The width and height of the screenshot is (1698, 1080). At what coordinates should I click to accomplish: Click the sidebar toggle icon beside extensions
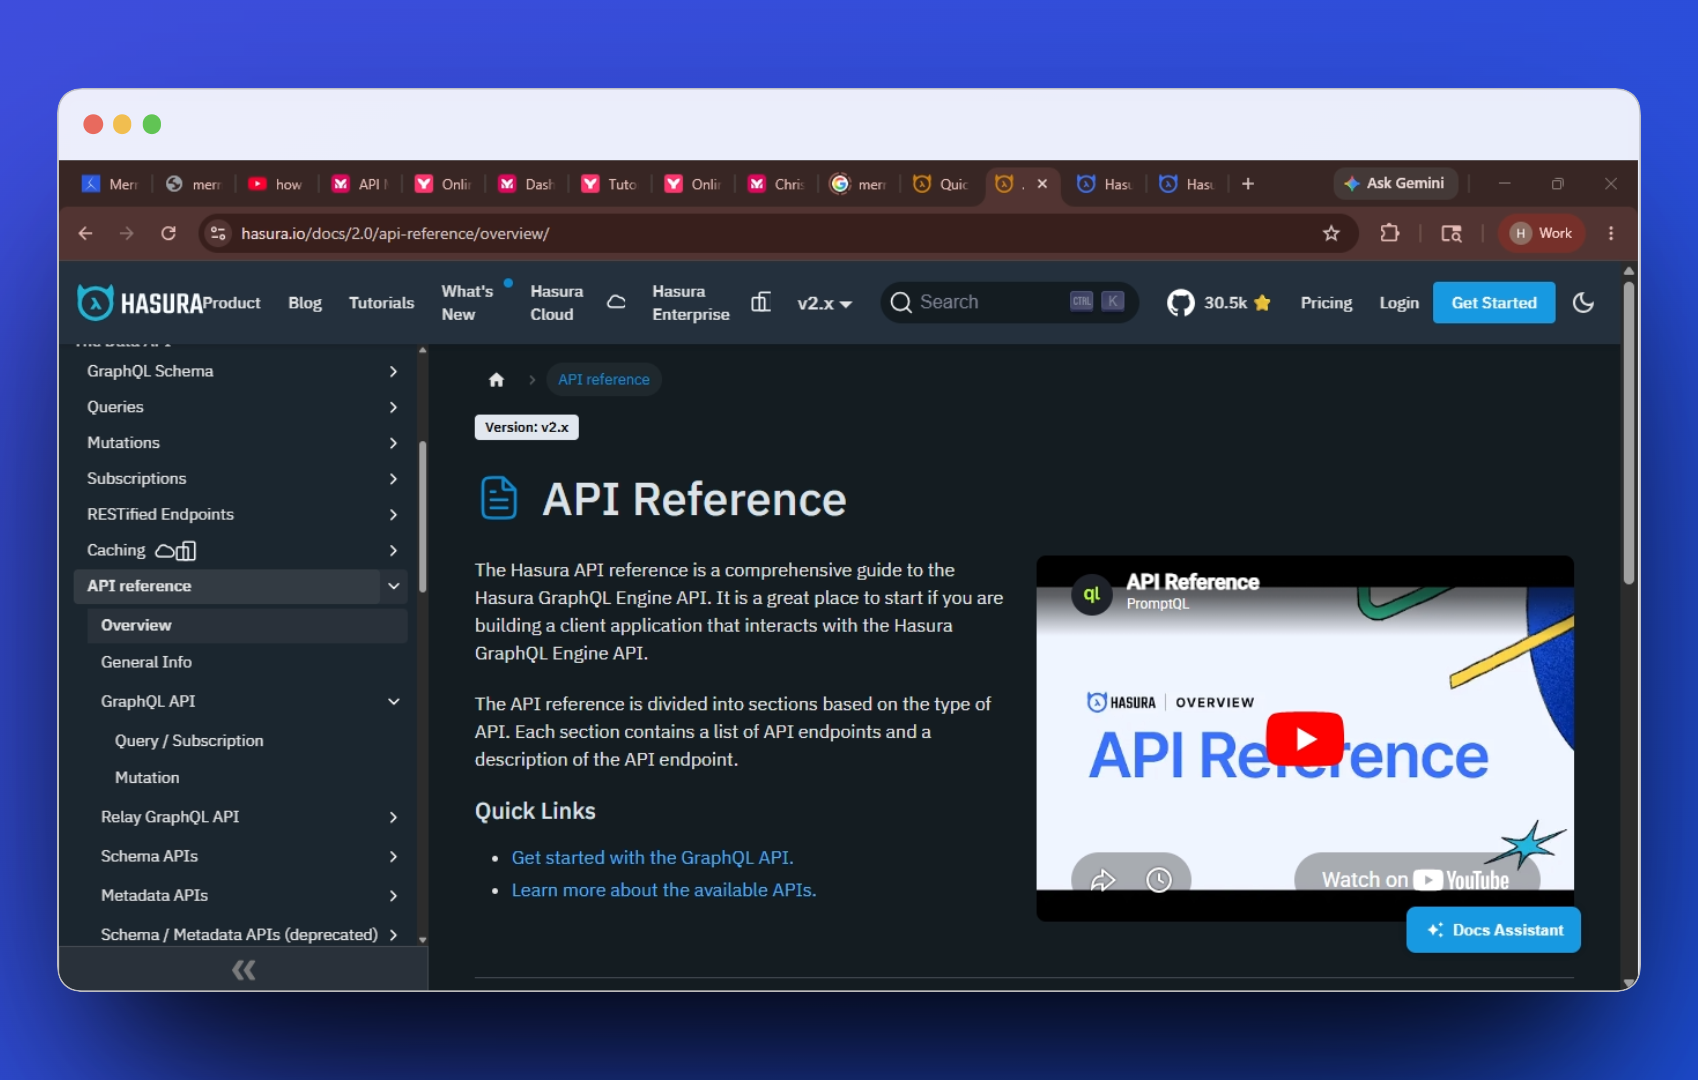coord(1451,233)
